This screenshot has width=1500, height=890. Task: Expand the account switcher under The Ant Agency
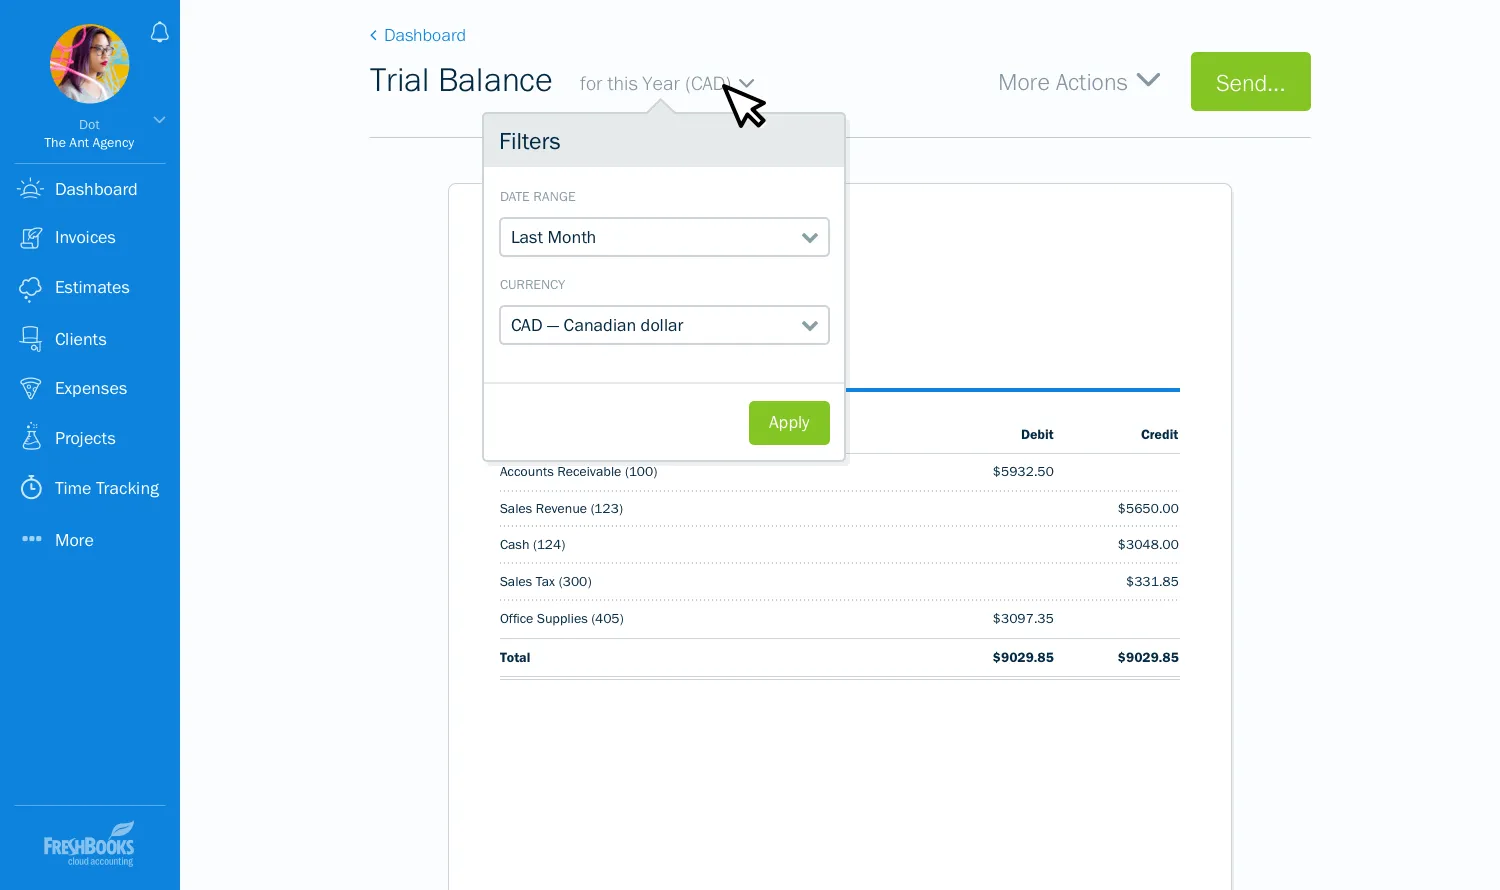(x=158, y=119)
